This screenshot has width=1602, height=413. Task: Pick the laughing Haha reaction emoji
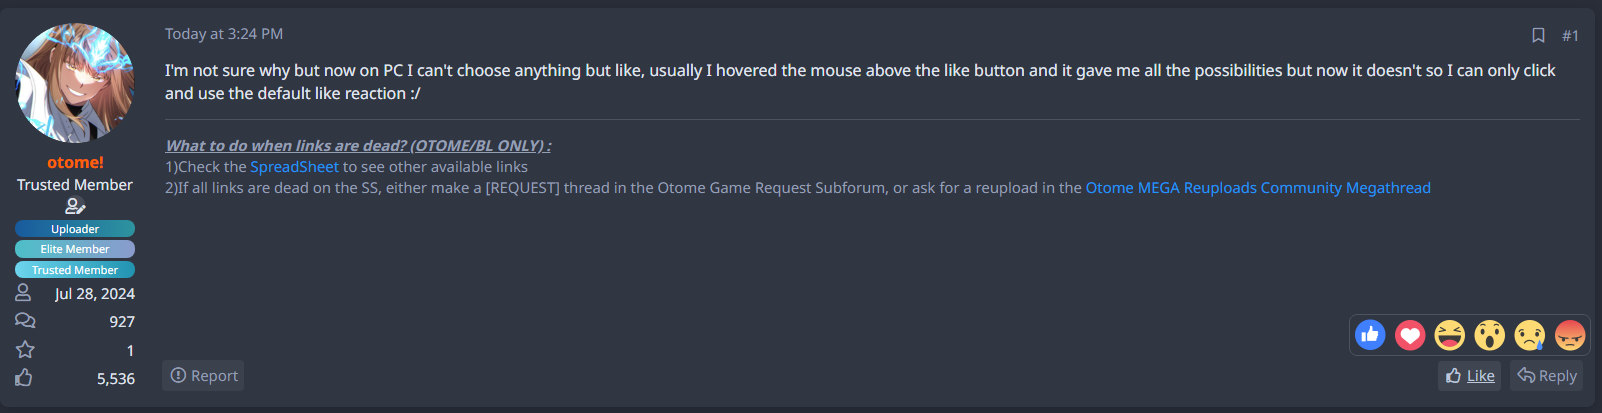1450,335
